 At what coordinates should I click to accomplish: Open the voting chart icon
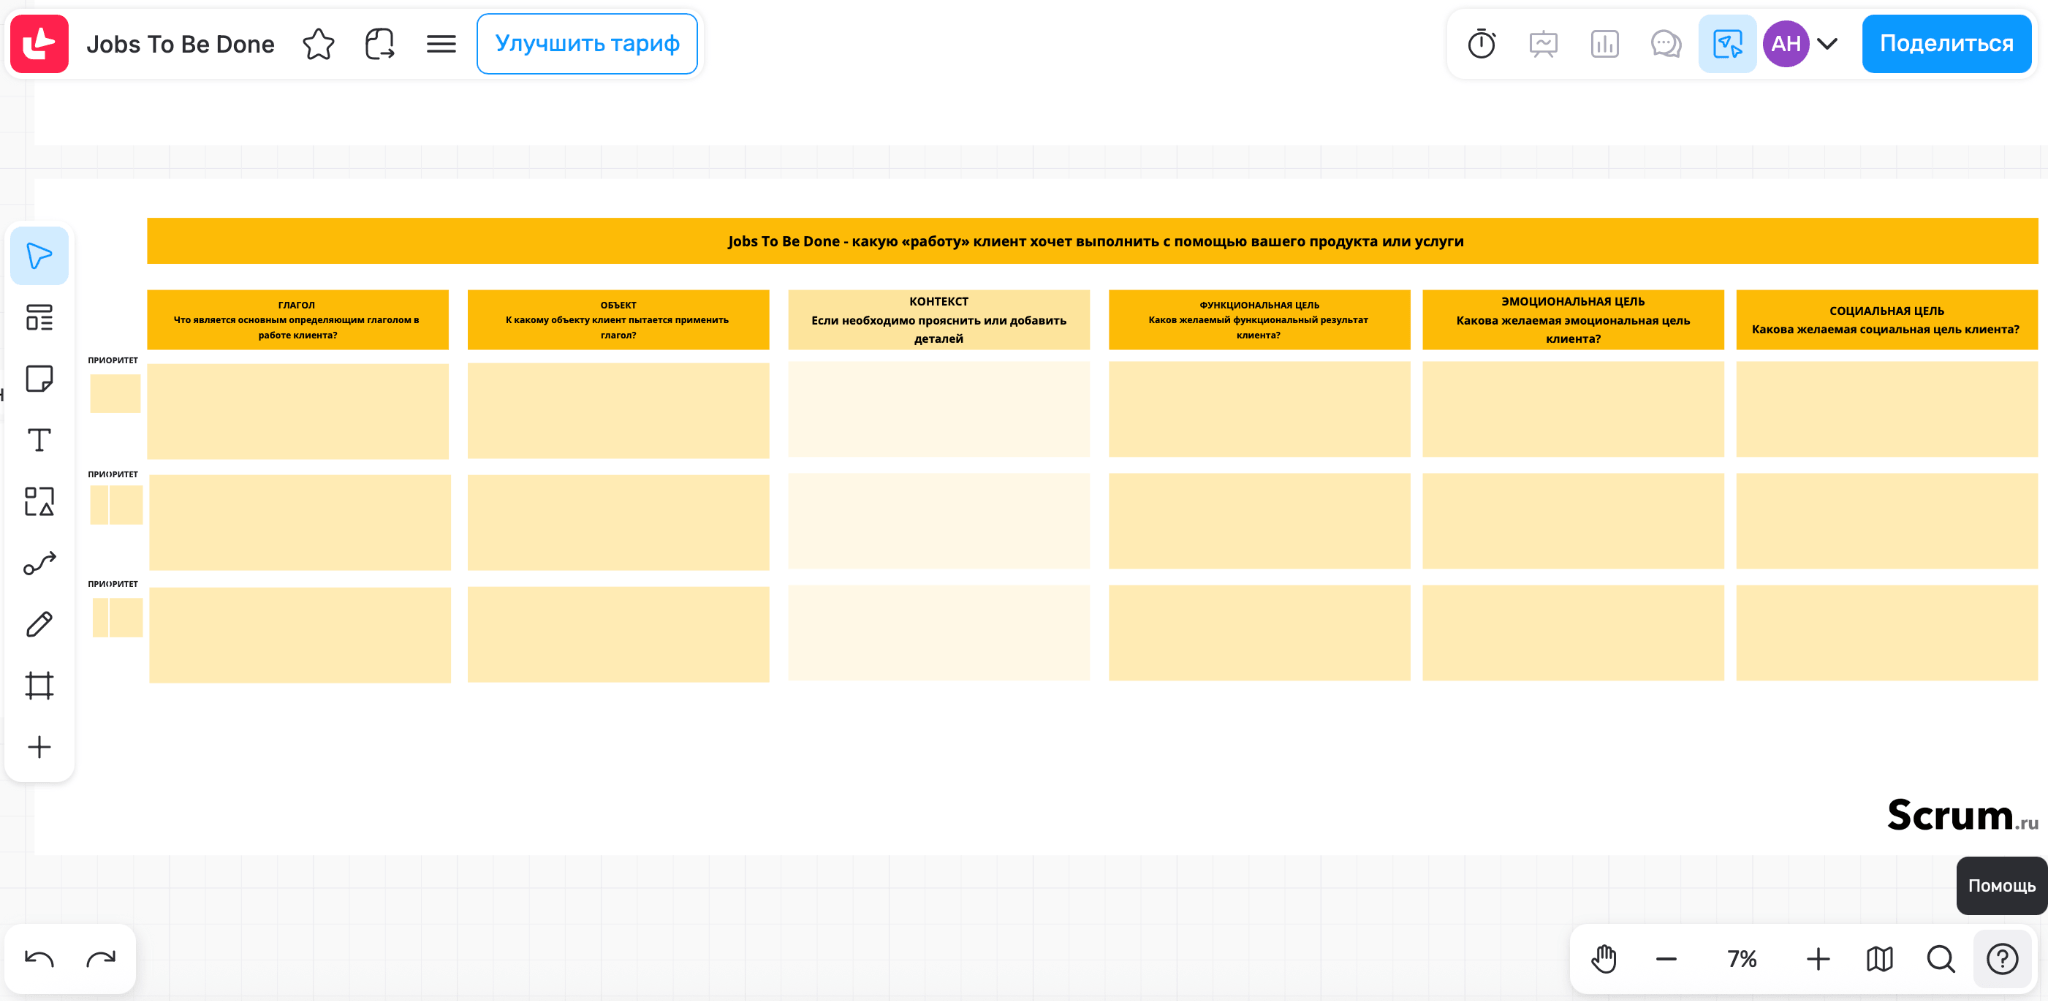pyautogui.click(x=1605, y=44)
